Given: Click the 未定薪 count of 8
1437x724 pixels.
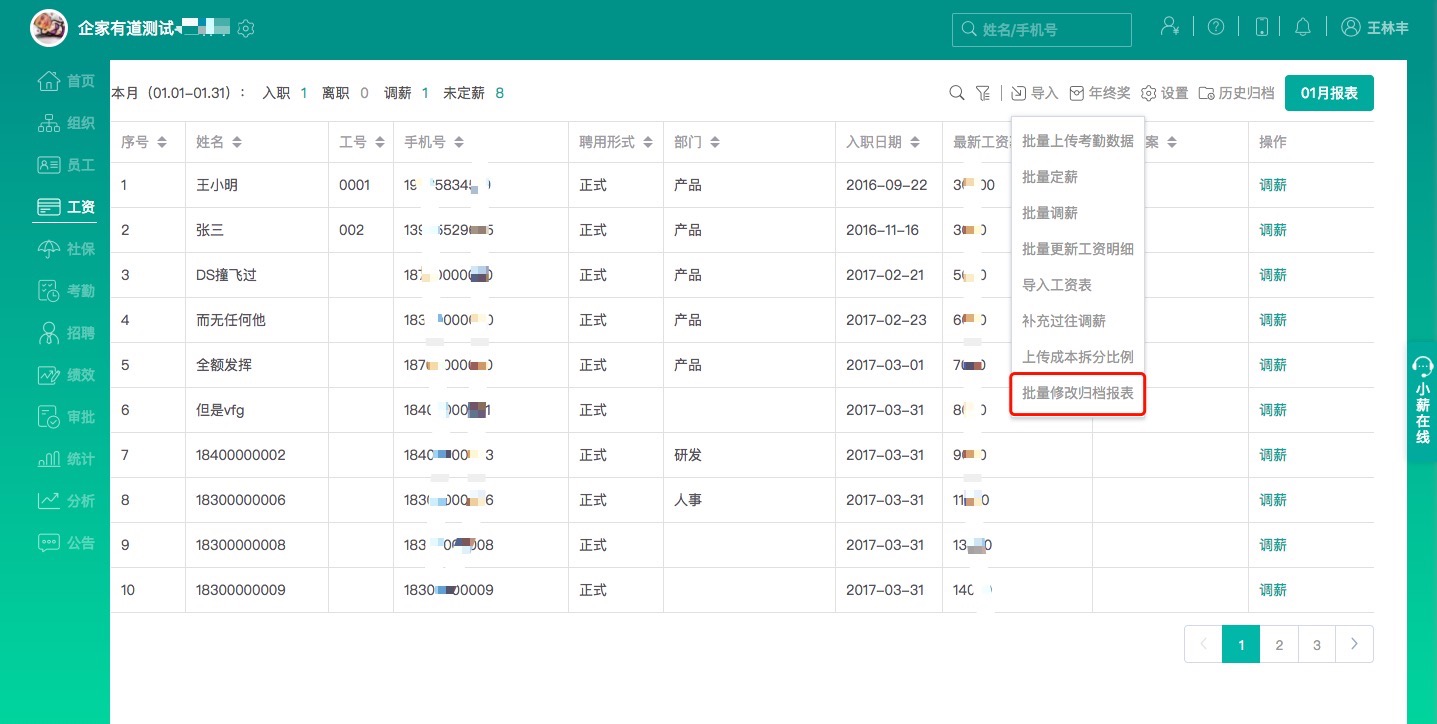Looking at the screenshot, I should pos(499,93).
